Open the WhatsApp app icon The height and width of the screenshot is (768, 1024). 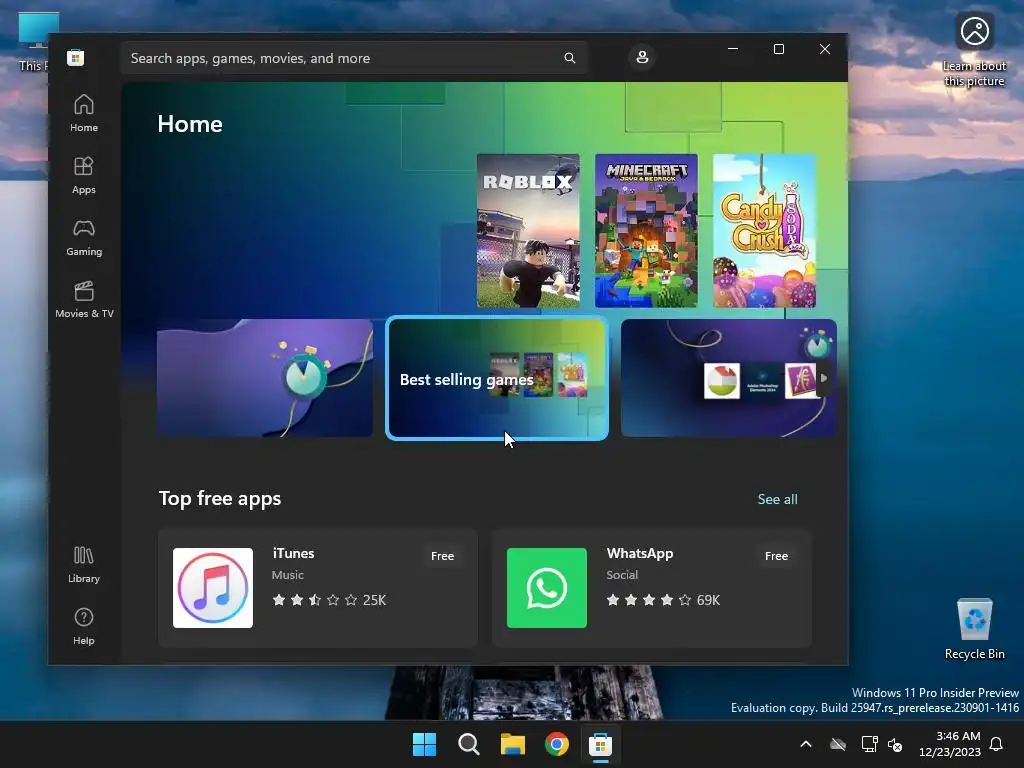point(547,588)
